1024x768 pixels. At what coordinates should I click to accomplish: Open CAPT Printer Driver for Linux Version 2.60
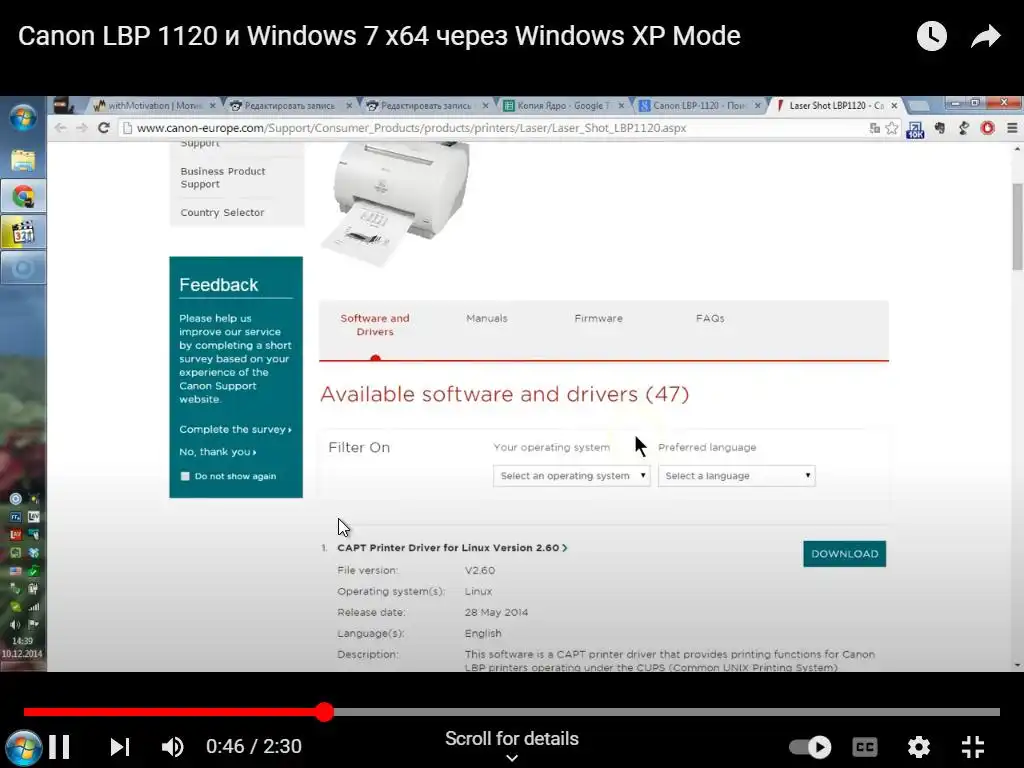(x=452, y=548)
